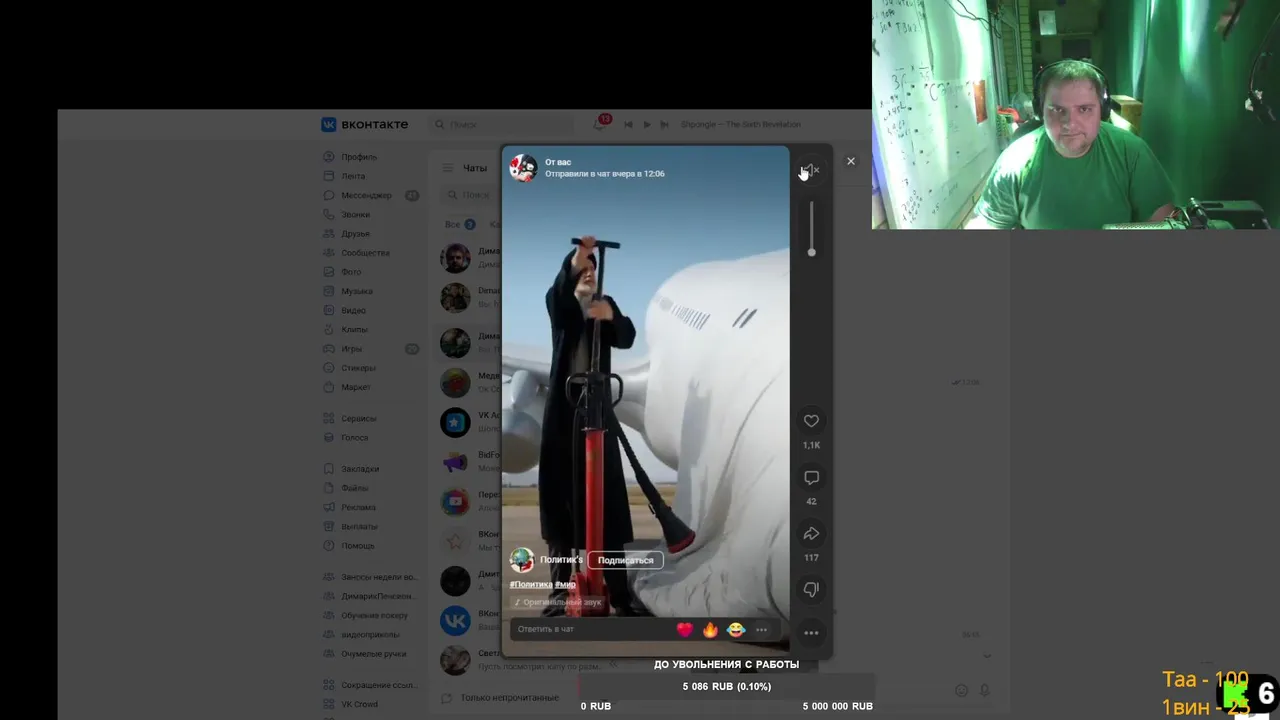Open the emoji picker in the message box
Screen dimensions: 1280x720
point(961,690)
